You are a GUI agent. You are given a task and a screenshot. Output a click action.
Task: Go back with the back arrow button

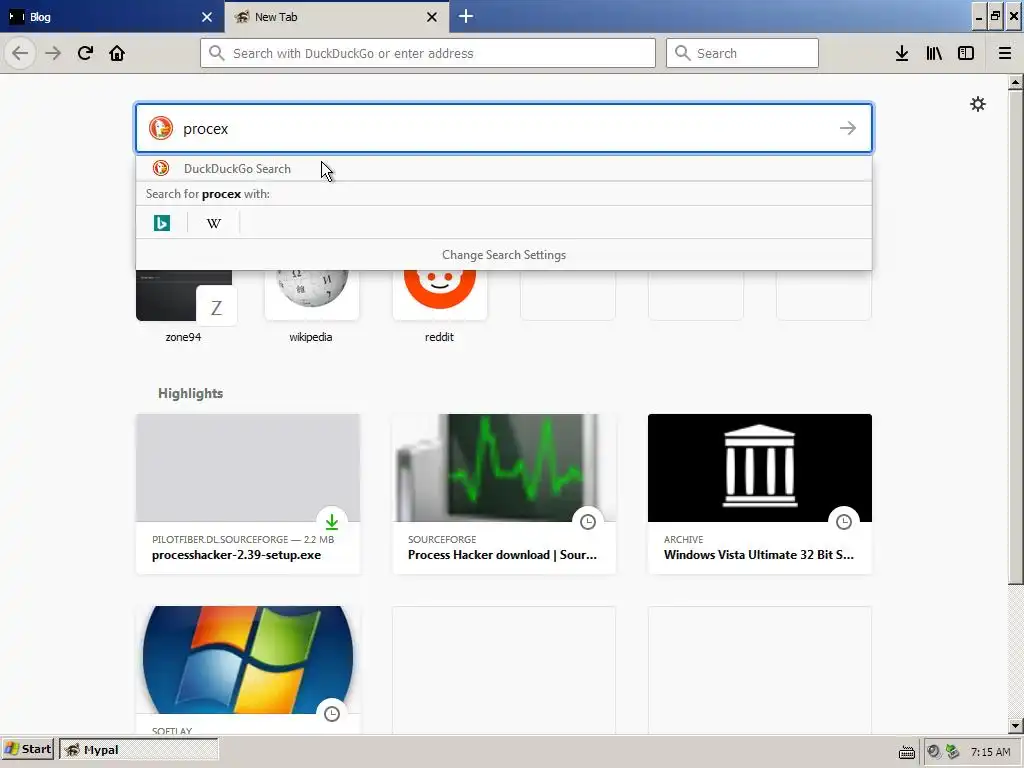pyautogui.click(x=20, y=53)
